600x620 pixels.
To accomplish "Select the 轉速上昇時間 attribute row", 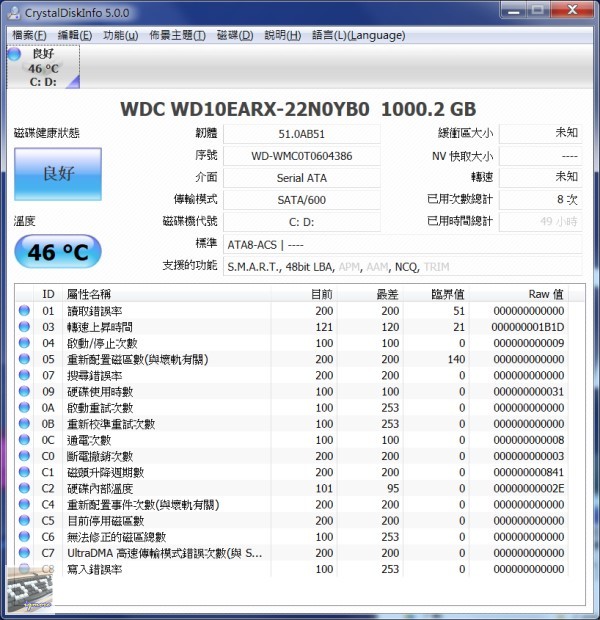I will pos(291,327).
